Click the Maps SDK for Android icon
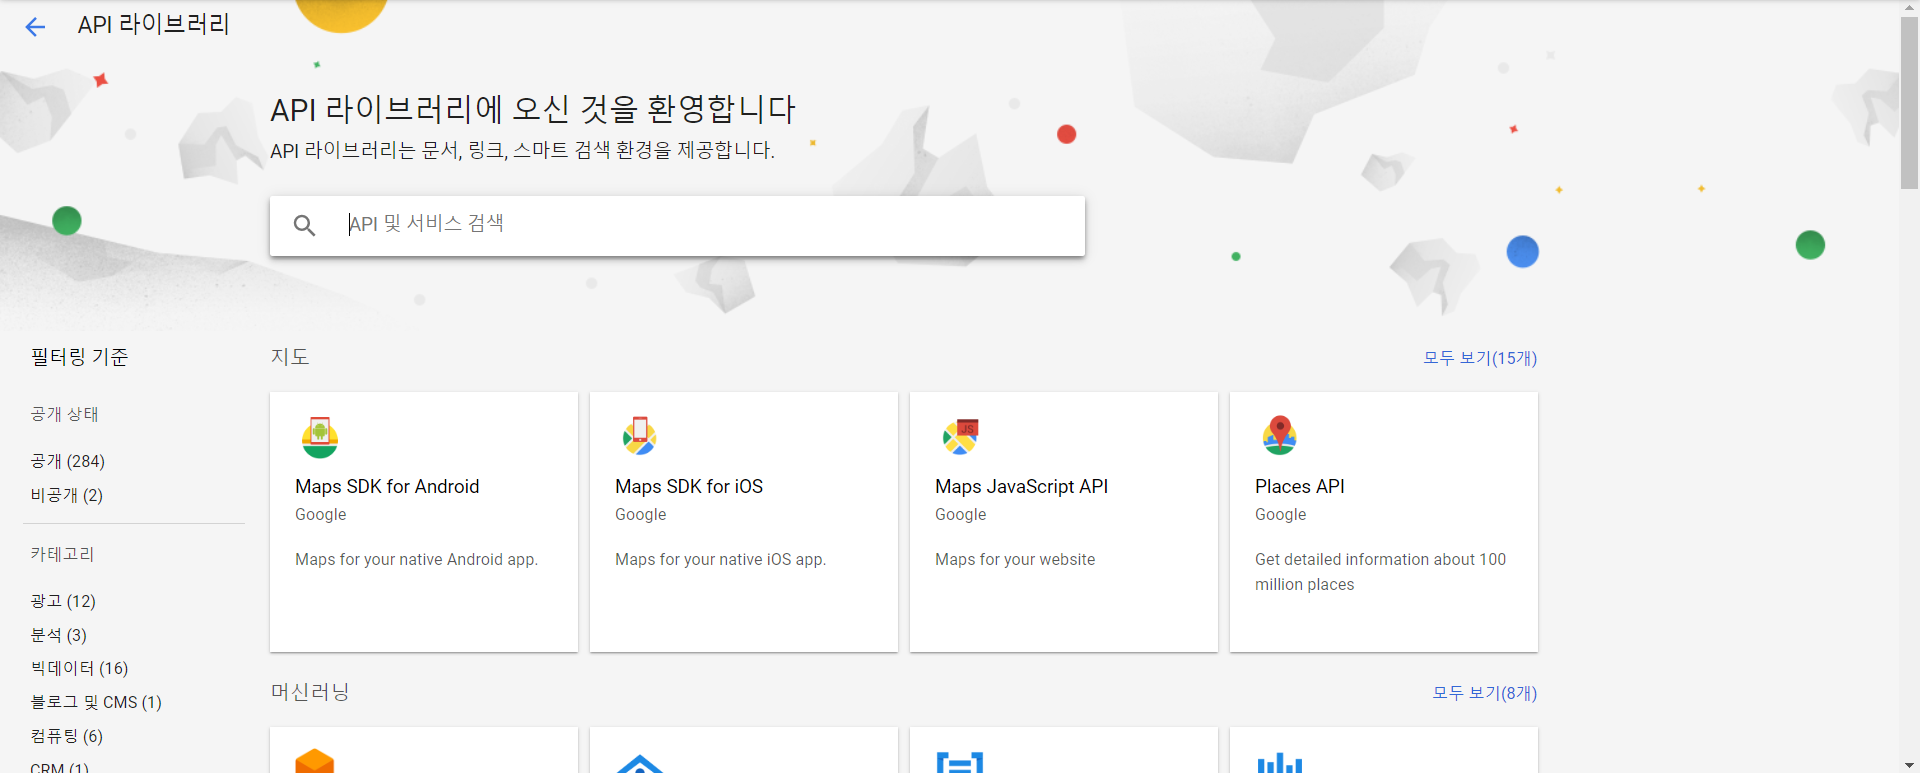 pos(320,436)
